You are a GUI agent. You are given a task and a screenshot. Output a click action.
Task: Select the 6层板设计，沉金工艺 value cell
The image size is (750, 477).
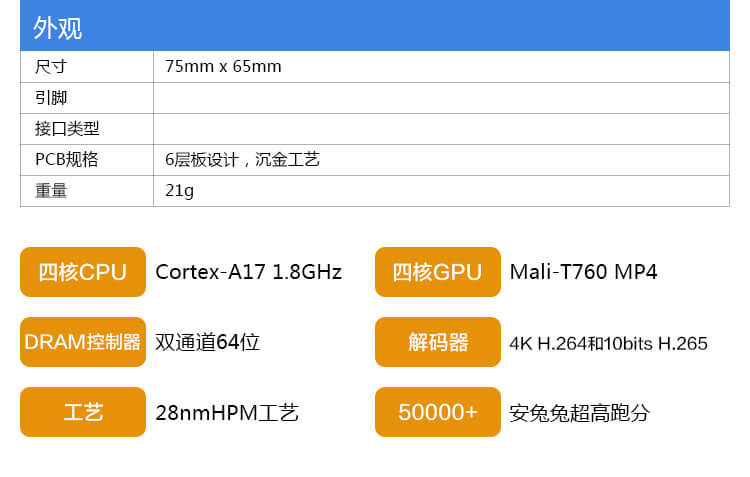point(242,160)
